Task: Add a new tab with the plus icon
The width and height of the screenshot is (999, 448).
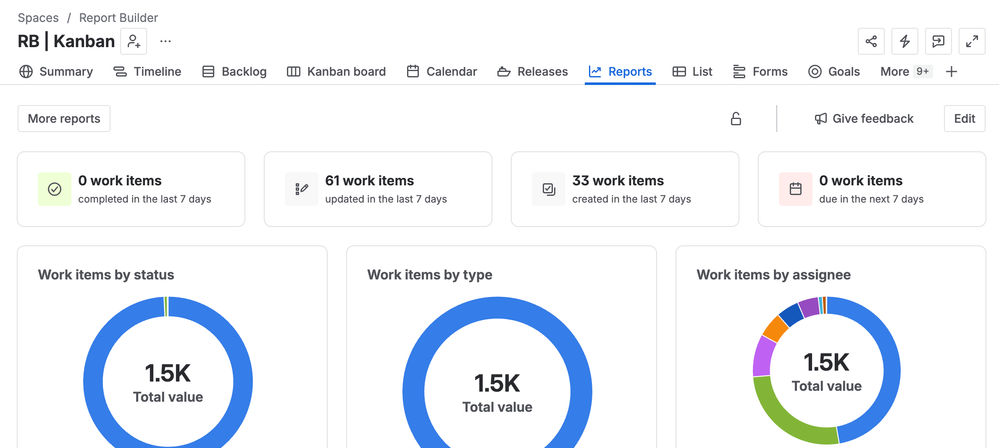Action: (951, 71)
